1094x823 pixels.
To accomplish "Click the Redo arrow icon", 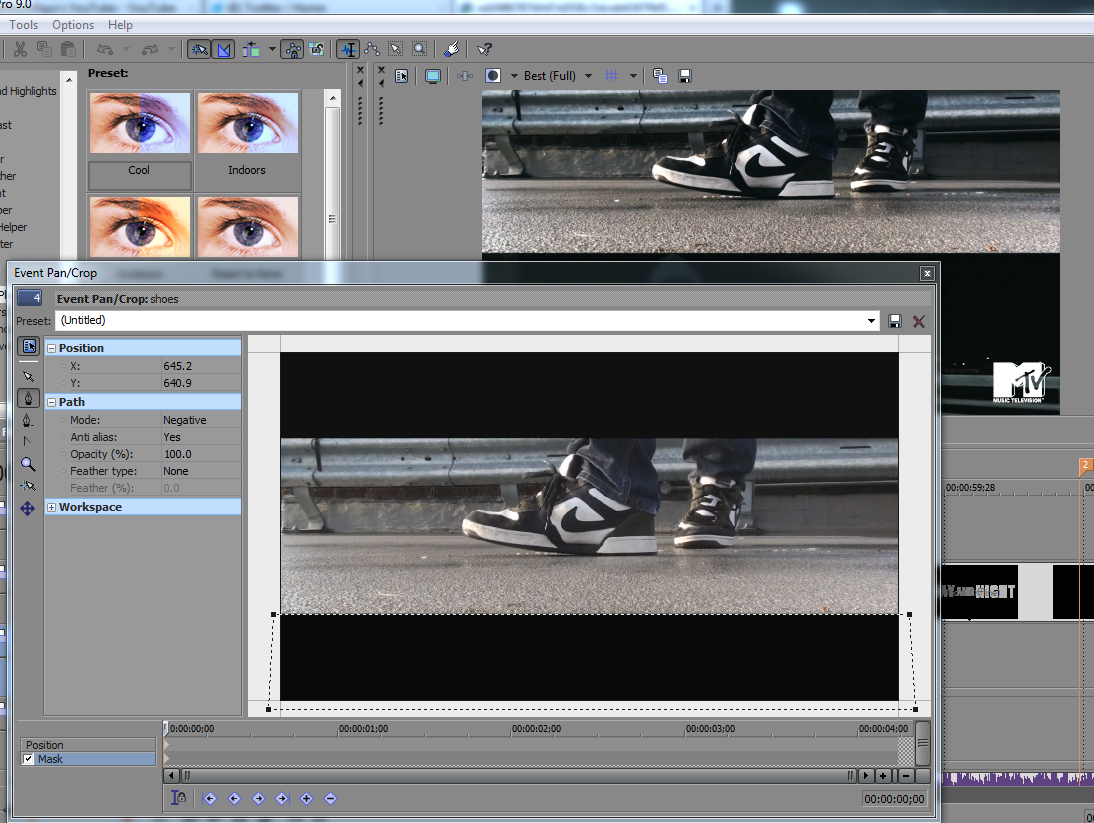I will pos(150,49).
